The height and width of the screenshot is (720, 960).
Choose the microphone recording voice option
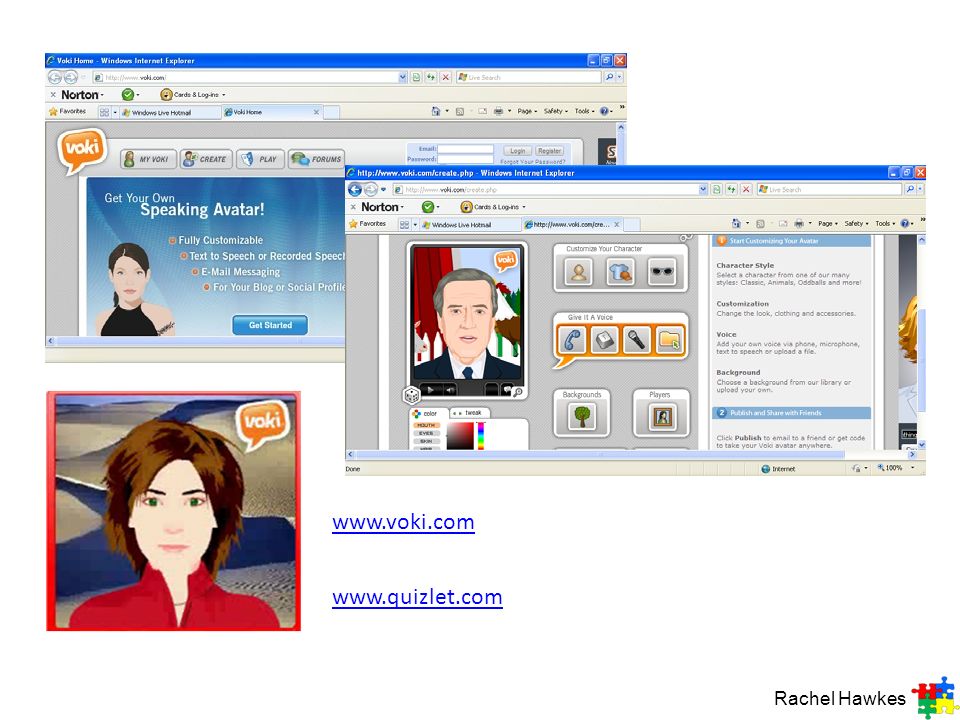click(637, 340)
